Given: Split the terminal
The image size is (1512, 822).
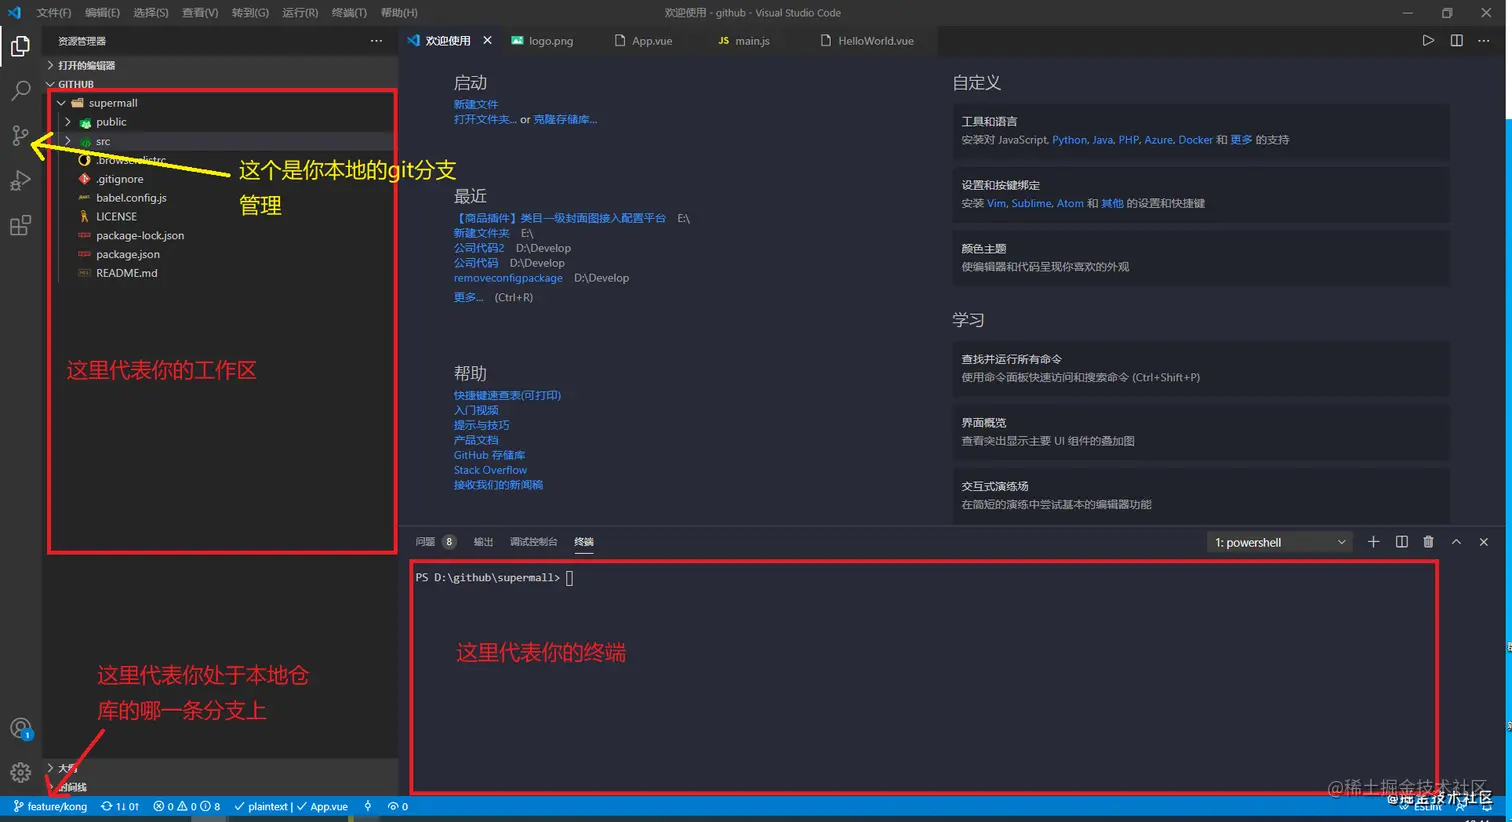Looking at the screenshot, I should (x=1401, y=542).
